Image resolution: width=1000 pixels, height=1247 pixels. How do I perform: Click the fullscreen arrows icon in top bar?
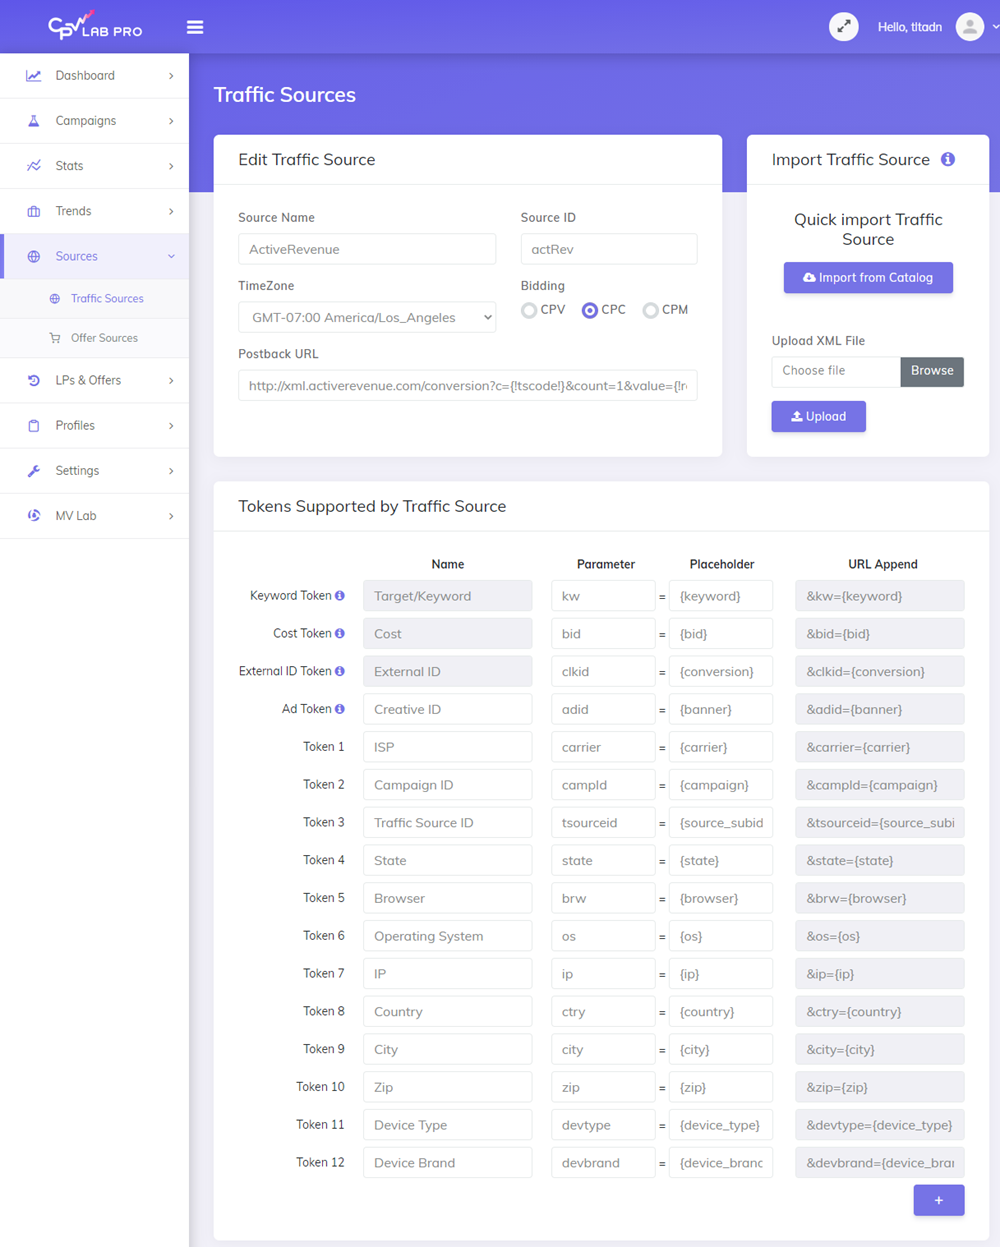point(843,26)
